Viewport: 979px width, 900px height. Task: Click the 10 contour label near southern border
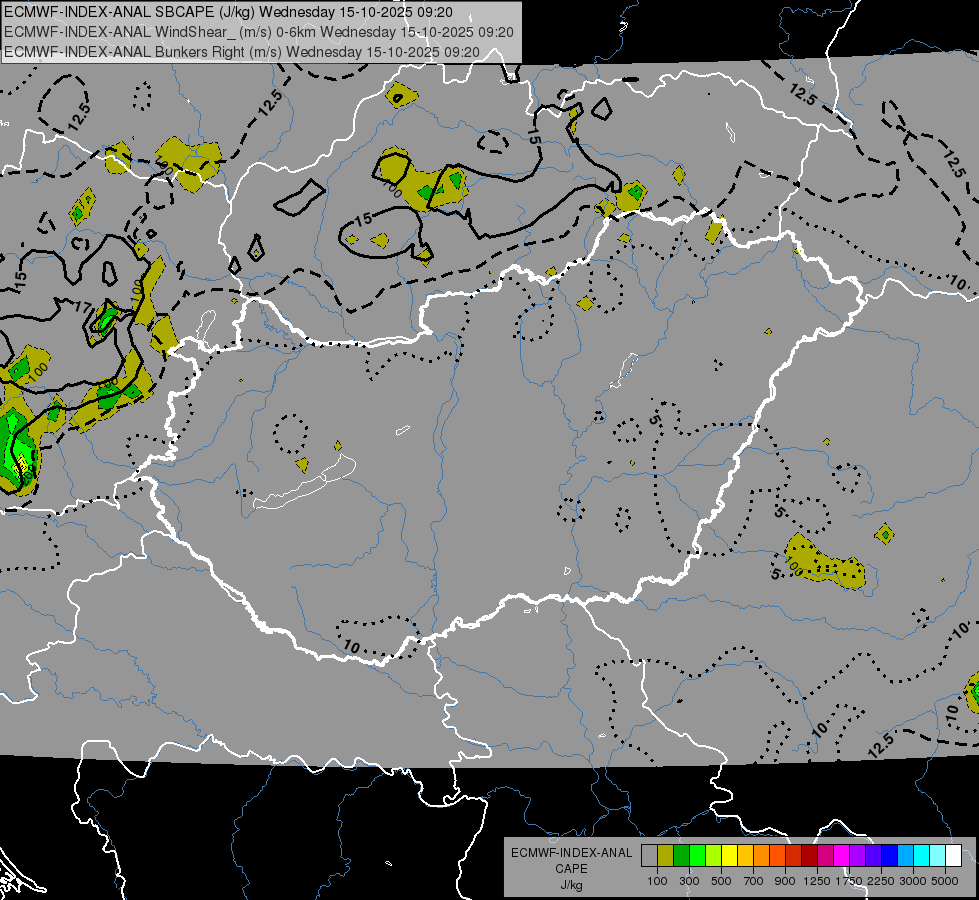352,648
